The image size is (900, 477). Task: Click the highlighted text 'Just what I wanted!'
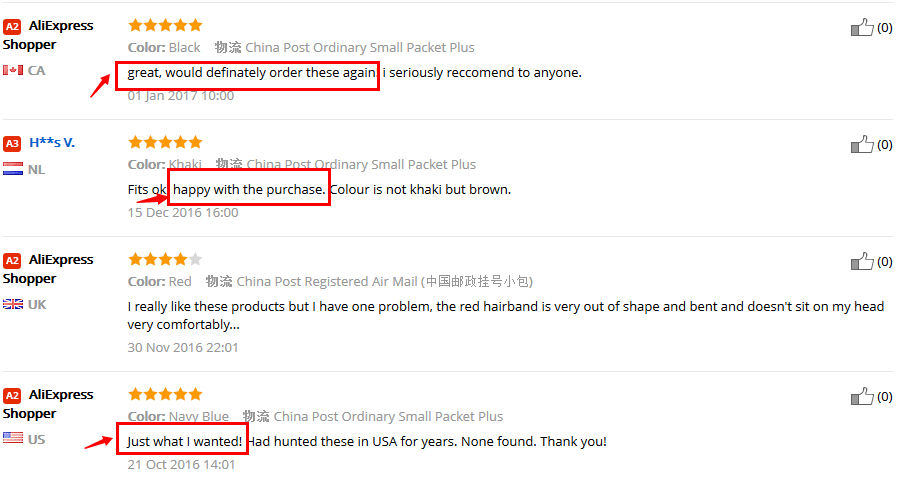[x=185, y=441]
